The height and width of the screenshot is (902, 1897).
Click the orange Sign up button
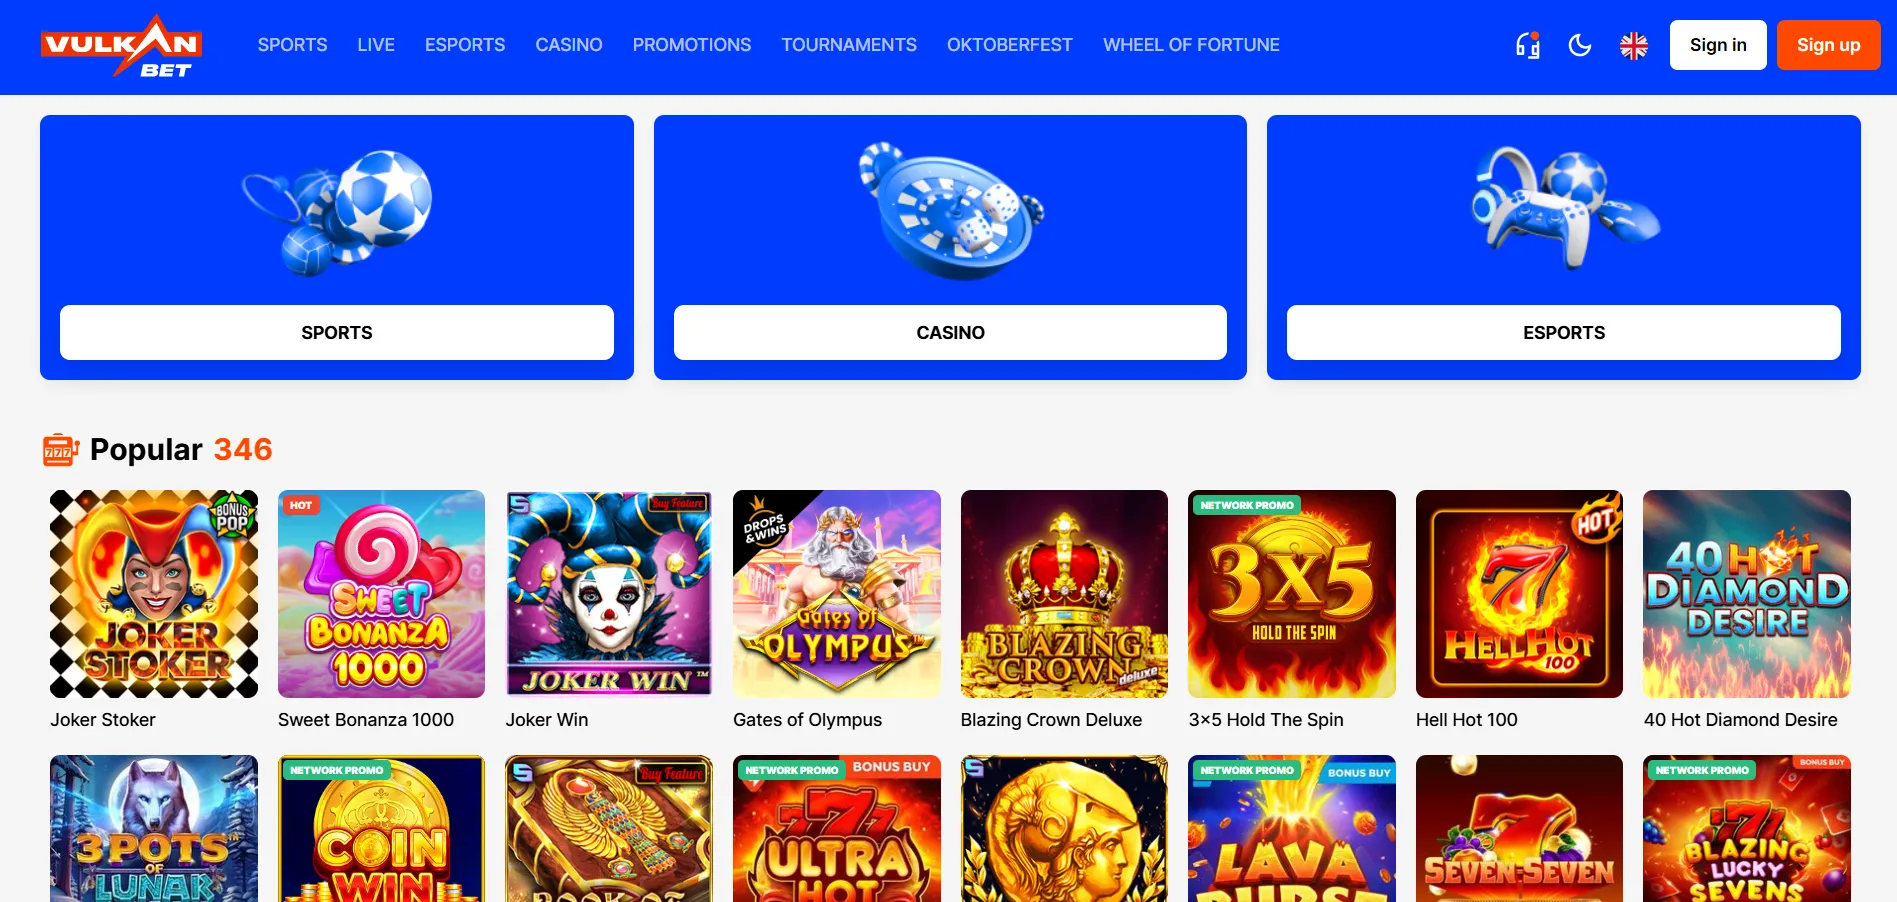(x=1828, y=45)
